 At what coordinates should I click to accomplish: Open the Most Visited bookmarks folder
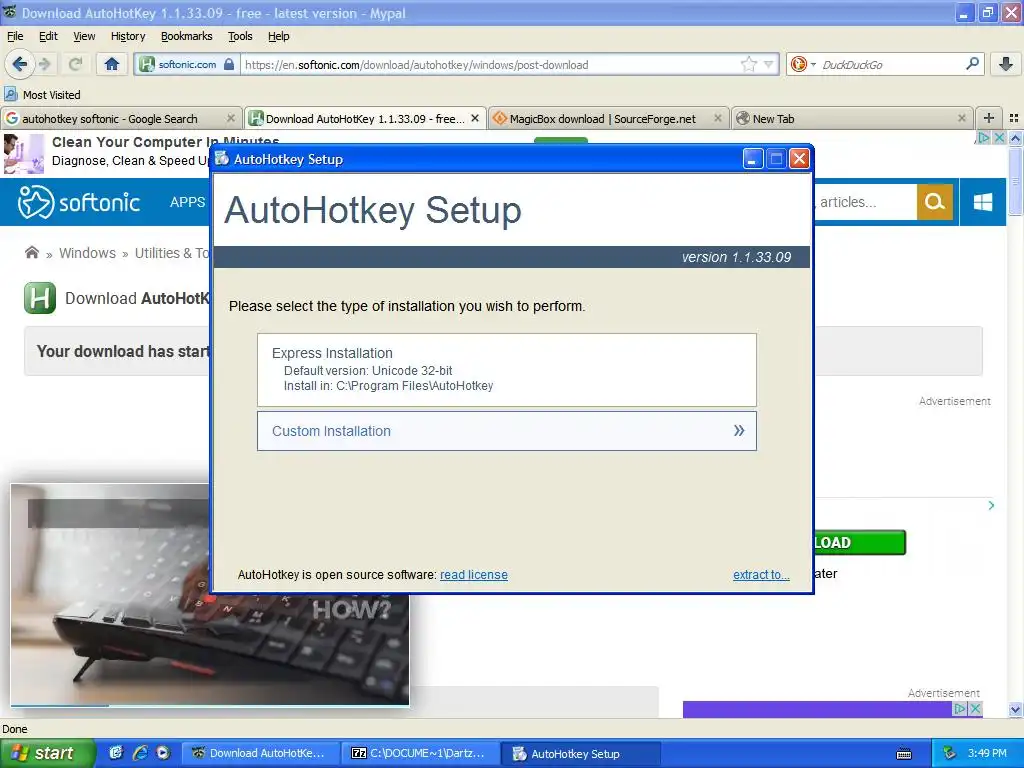coord(42,95)
